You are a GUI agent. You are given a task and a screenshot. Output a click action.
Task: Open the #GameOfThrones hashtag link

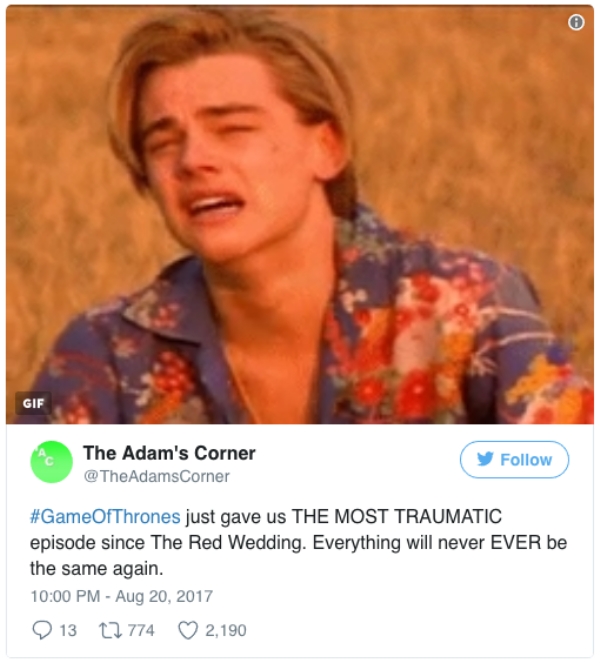105,516
